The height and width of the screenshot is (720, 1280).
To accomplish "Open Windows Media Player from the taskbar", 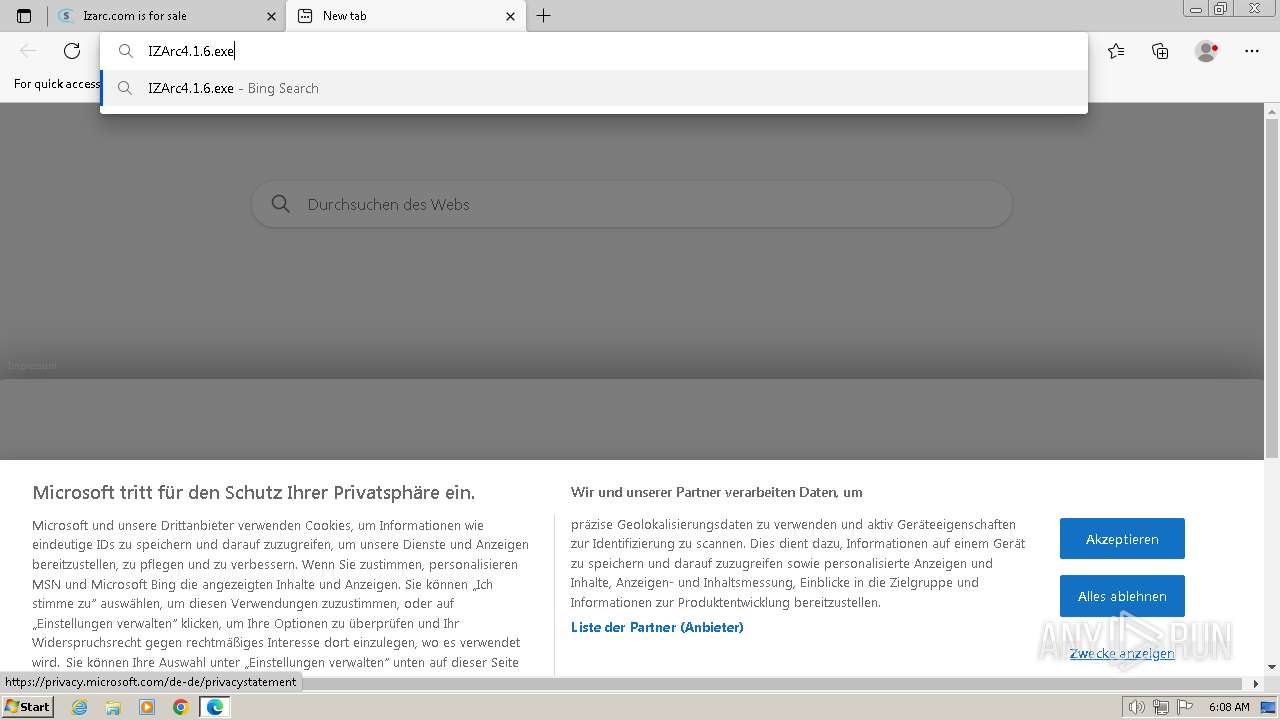I will coord(147,707).
